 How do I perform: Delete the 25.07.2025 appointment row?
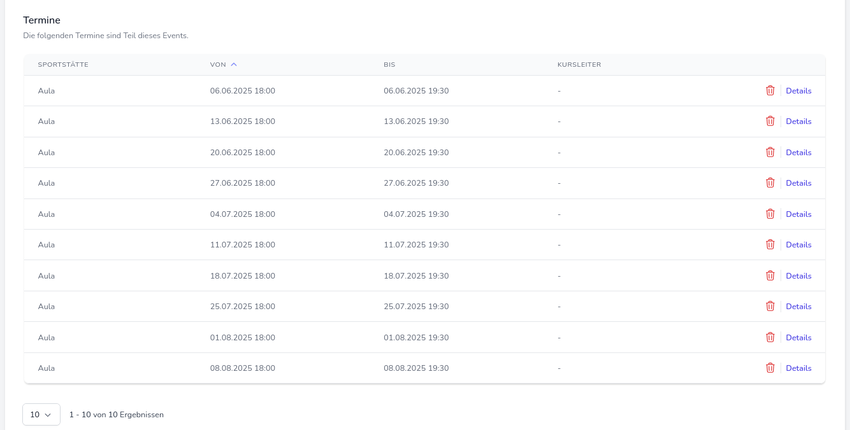pos(770,306)
